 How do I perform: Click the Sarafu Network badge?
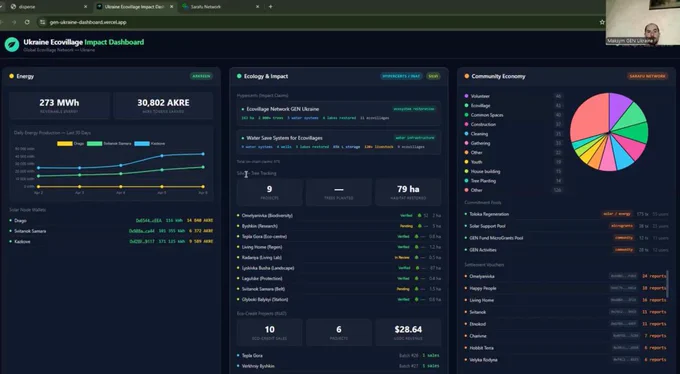(647, 76)
